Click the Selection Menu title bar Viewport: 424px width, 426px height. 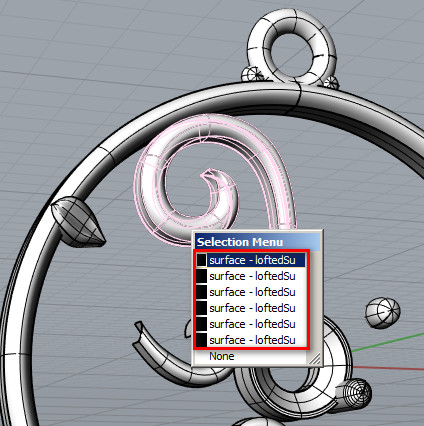(258, 242)
